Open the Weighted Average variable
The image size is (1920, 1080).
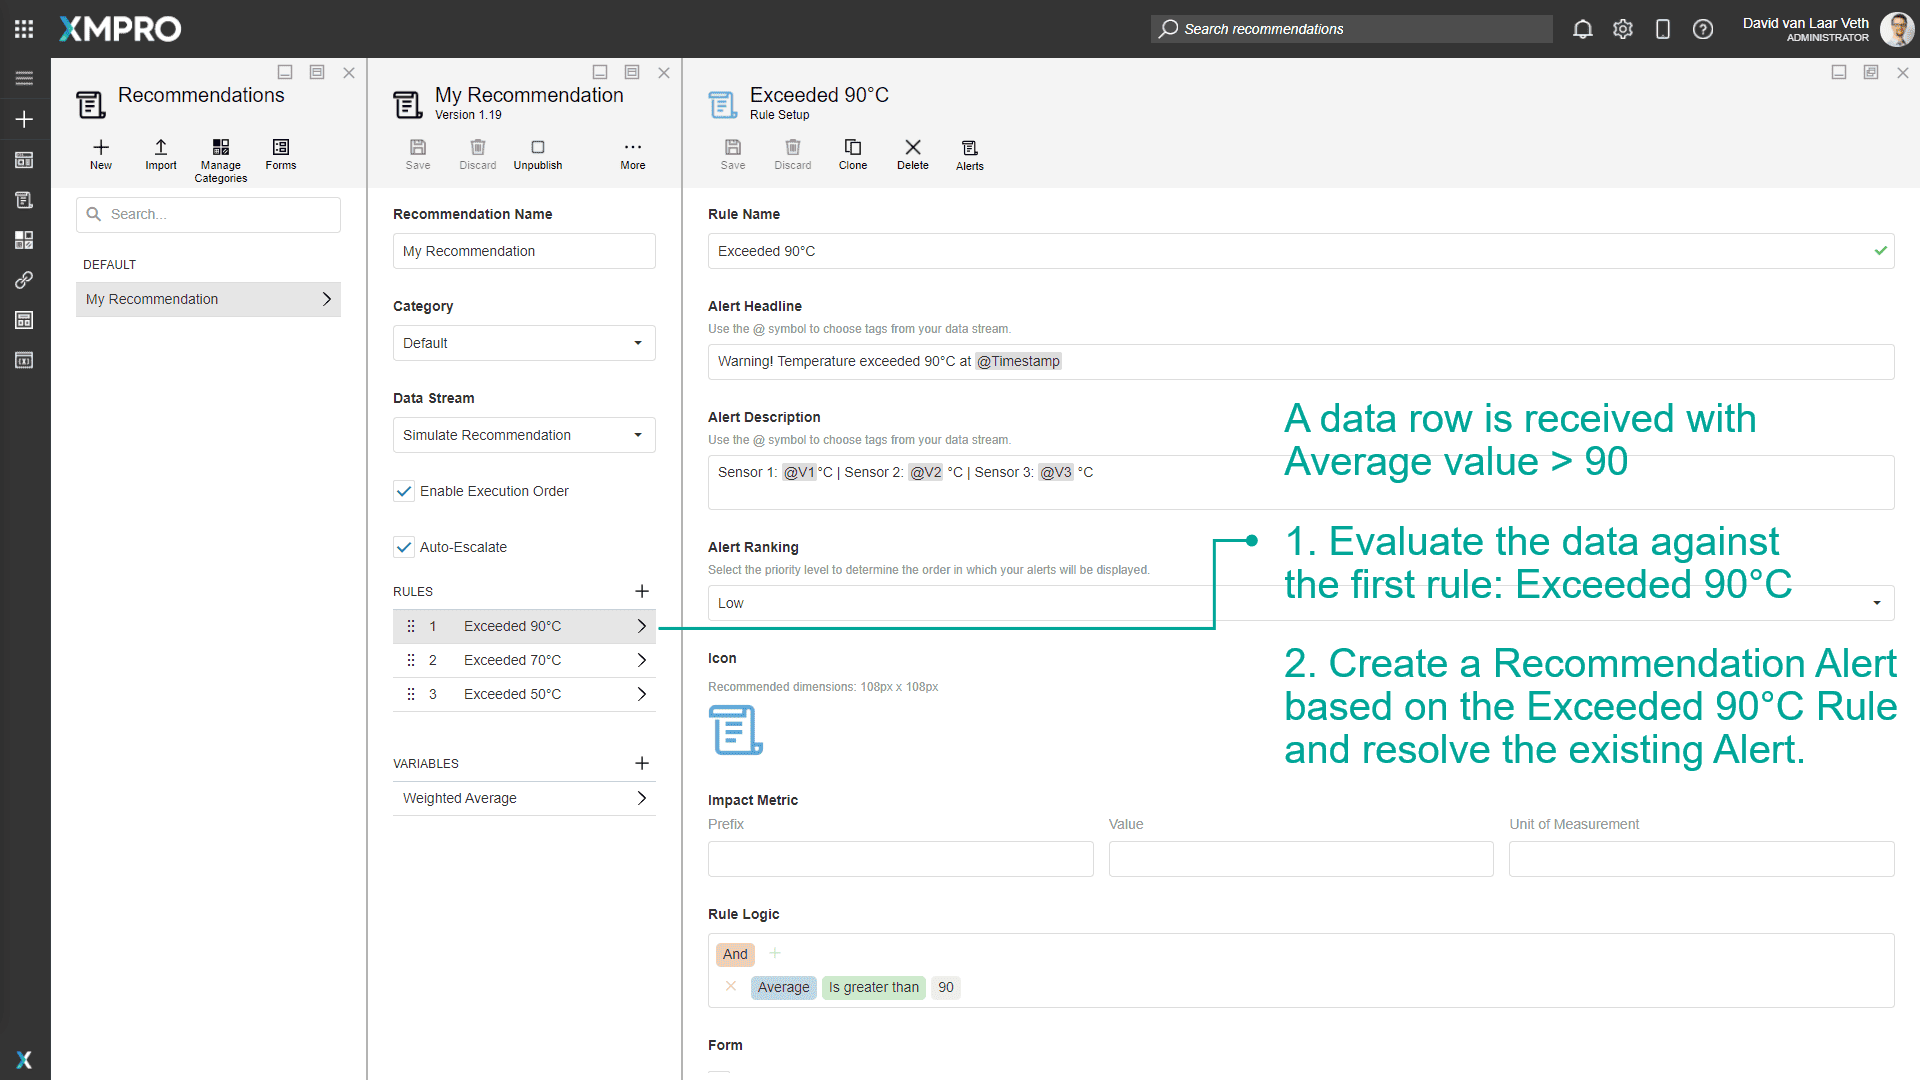pos(524,798)
